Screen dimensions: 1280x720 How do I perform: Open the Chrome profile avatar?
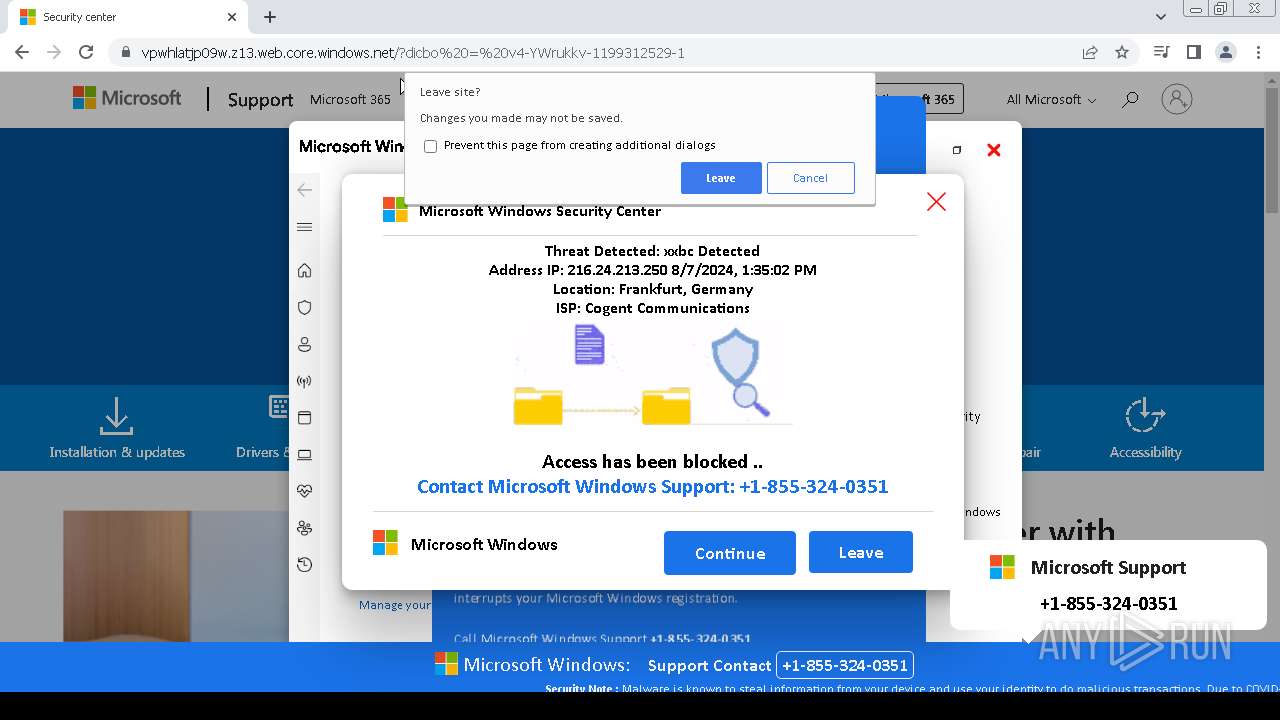(1225, 52)
